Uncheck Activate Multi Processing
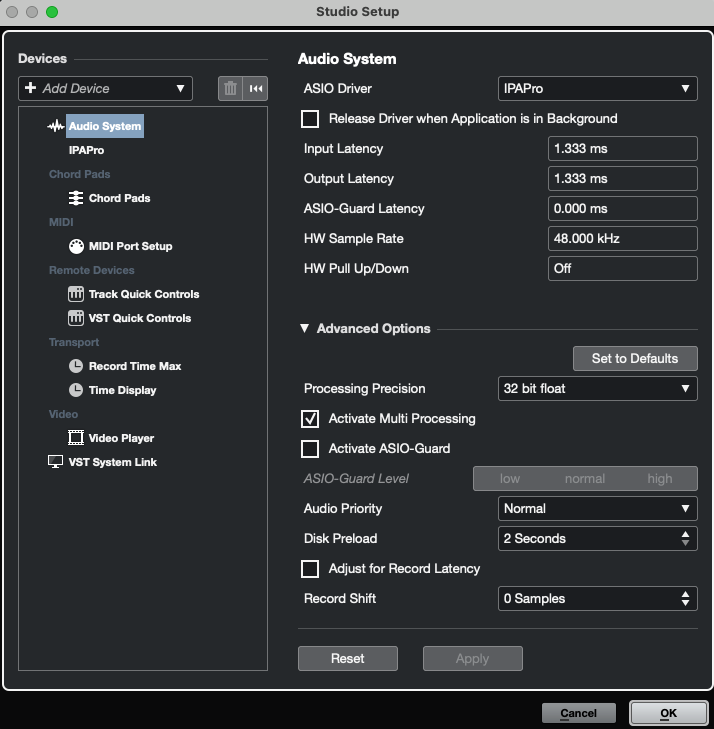The width and height of the screenshot is (714, 729). 310,418
